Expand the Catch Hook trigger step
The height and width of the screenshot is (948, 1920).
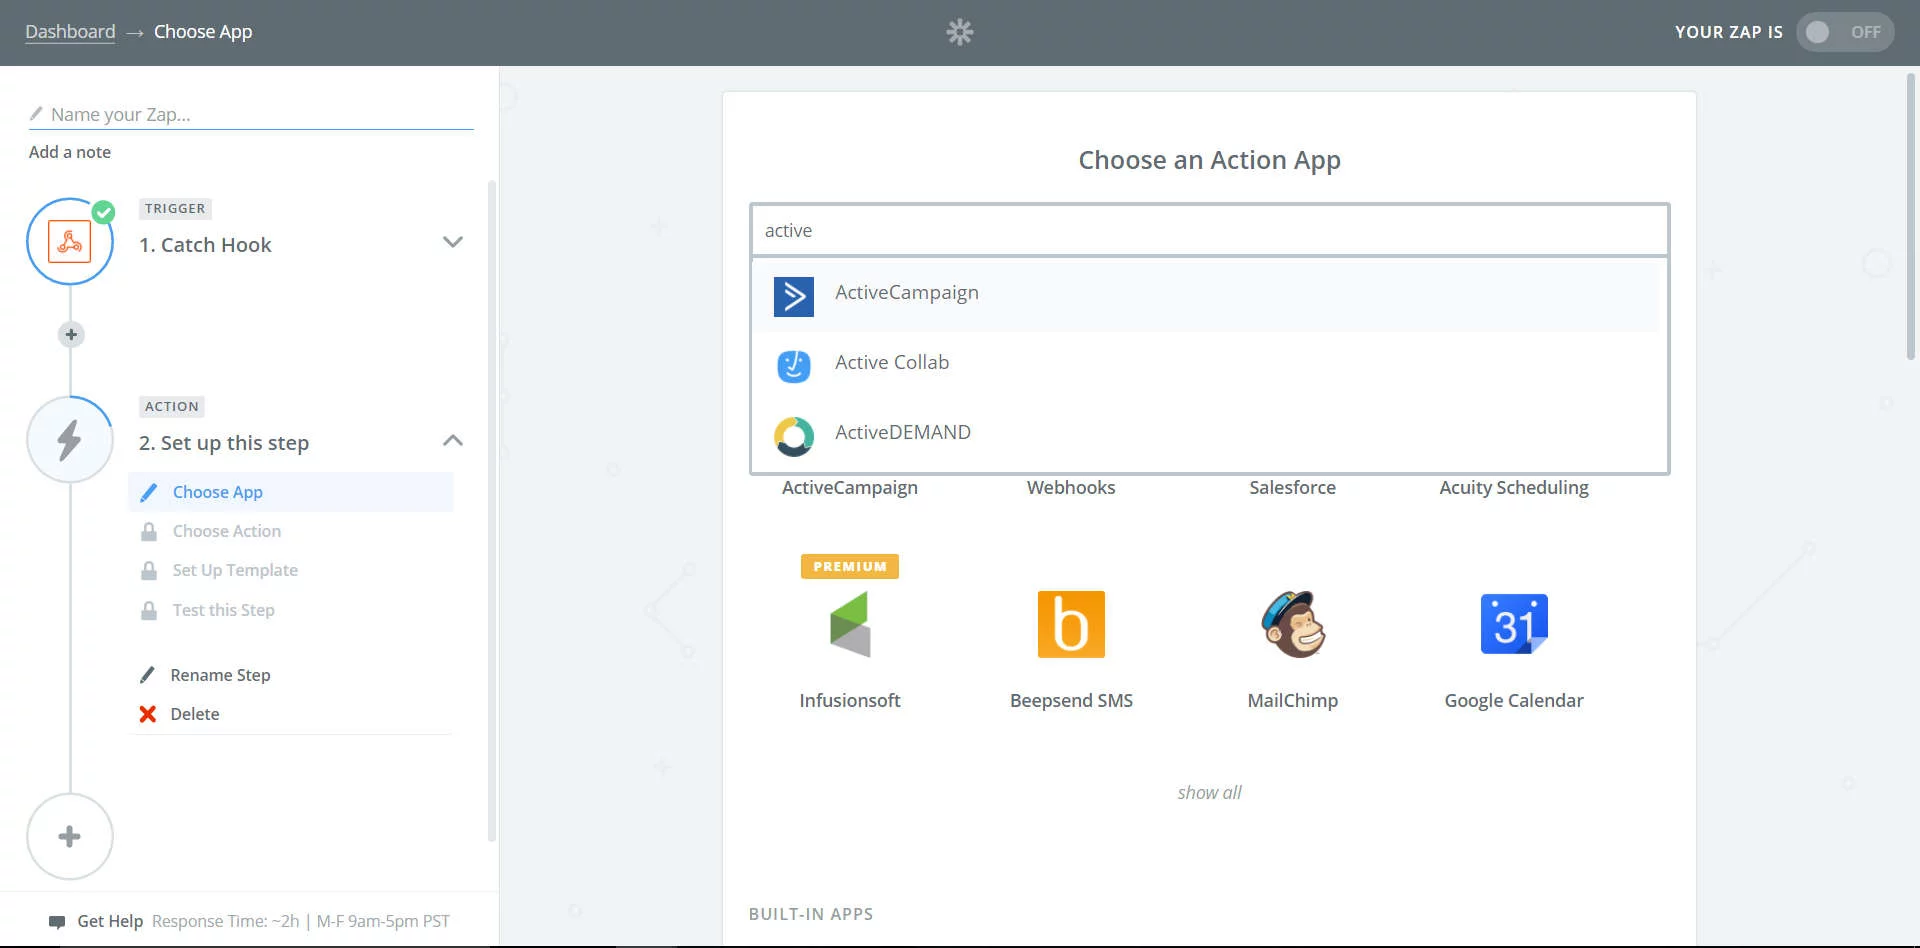[453, 242]
